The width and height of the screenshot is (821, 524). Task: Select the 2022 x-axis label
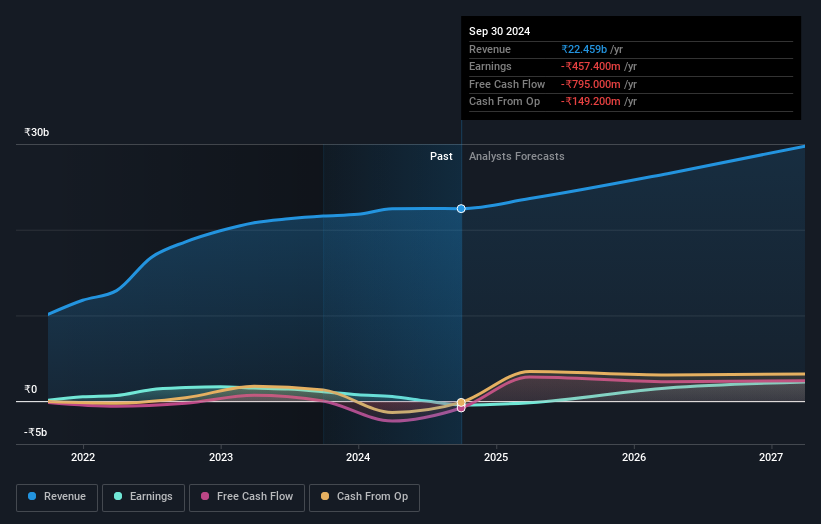click(83, 458)
